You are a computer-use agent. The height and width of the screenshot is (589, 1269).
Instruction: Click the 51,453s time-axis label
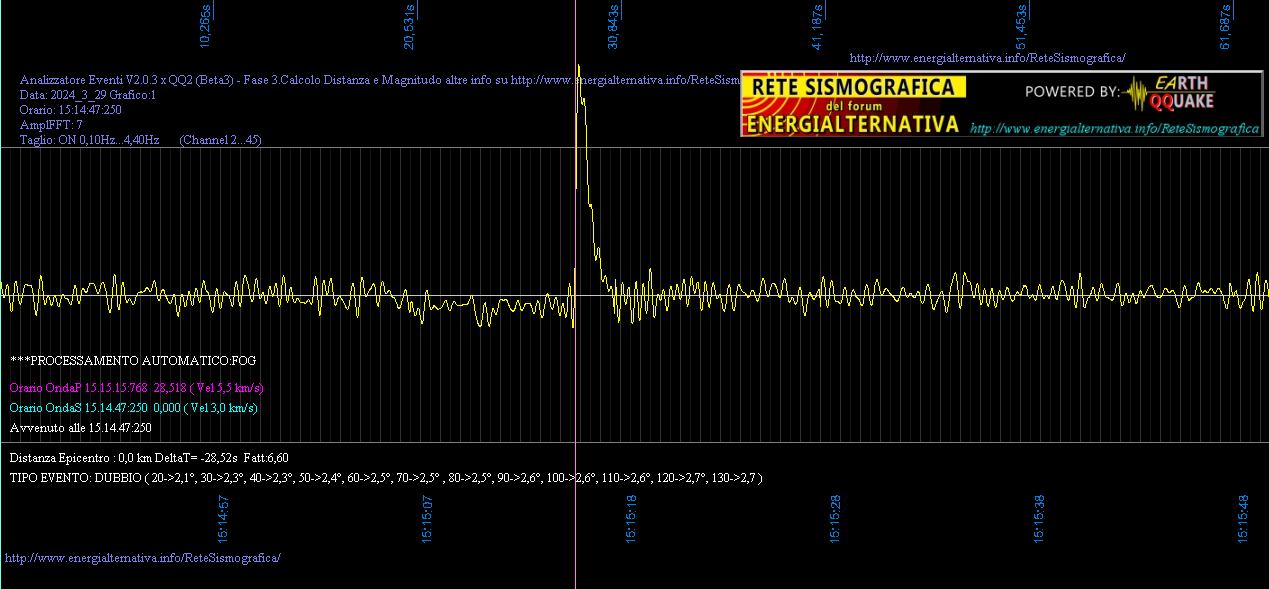click(x=1022, y=26)
